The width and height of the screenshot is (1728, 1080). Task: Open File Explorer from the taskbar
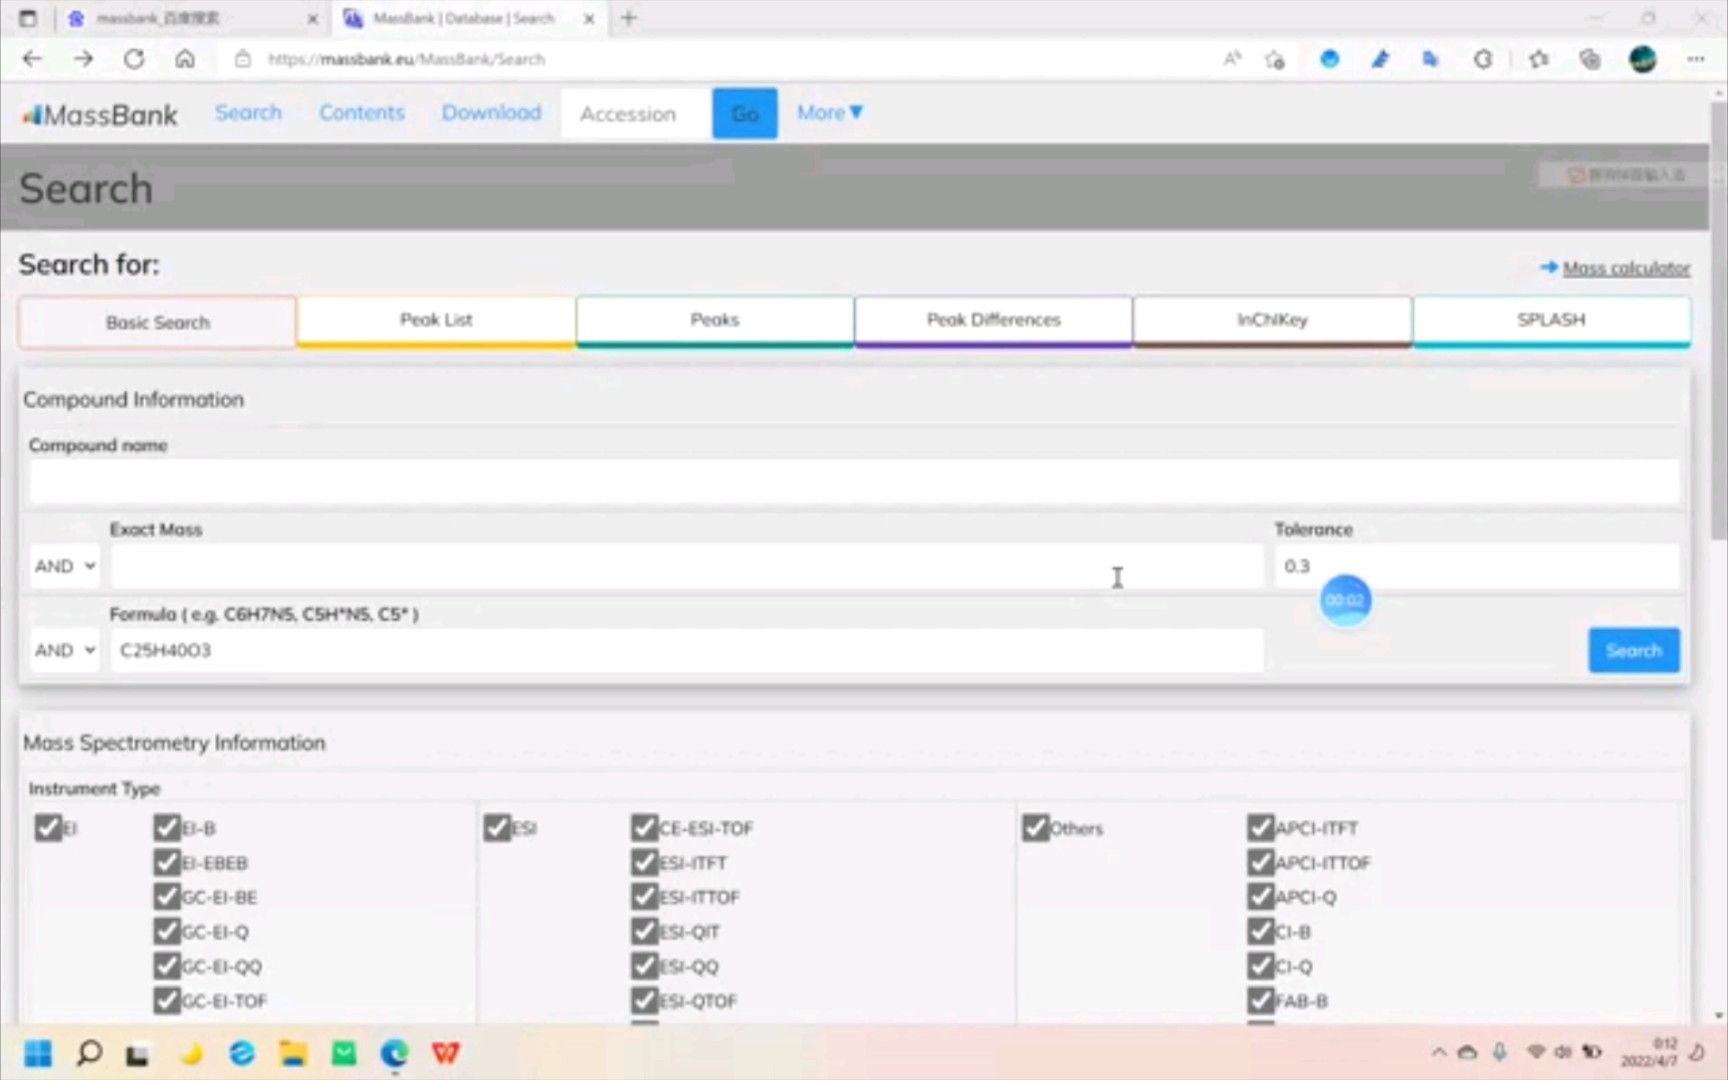(293, 1053)
